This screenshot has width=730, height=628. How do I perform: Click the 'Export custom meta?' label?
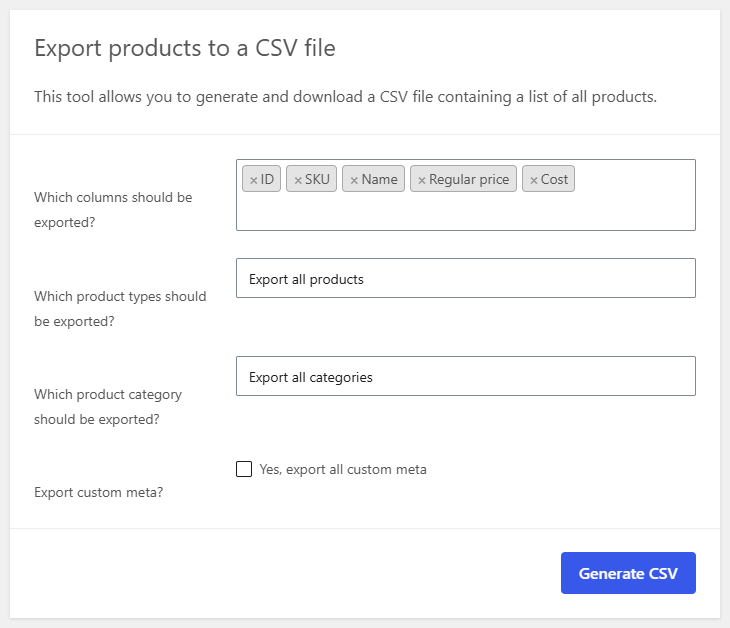[99, 493]
